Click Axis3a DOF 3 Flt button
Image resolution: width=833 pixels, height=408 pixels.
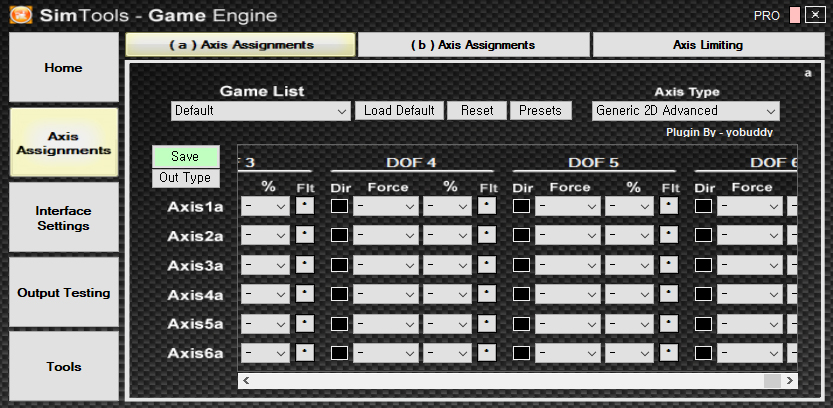pyautogui.click(x=305, y=264)
